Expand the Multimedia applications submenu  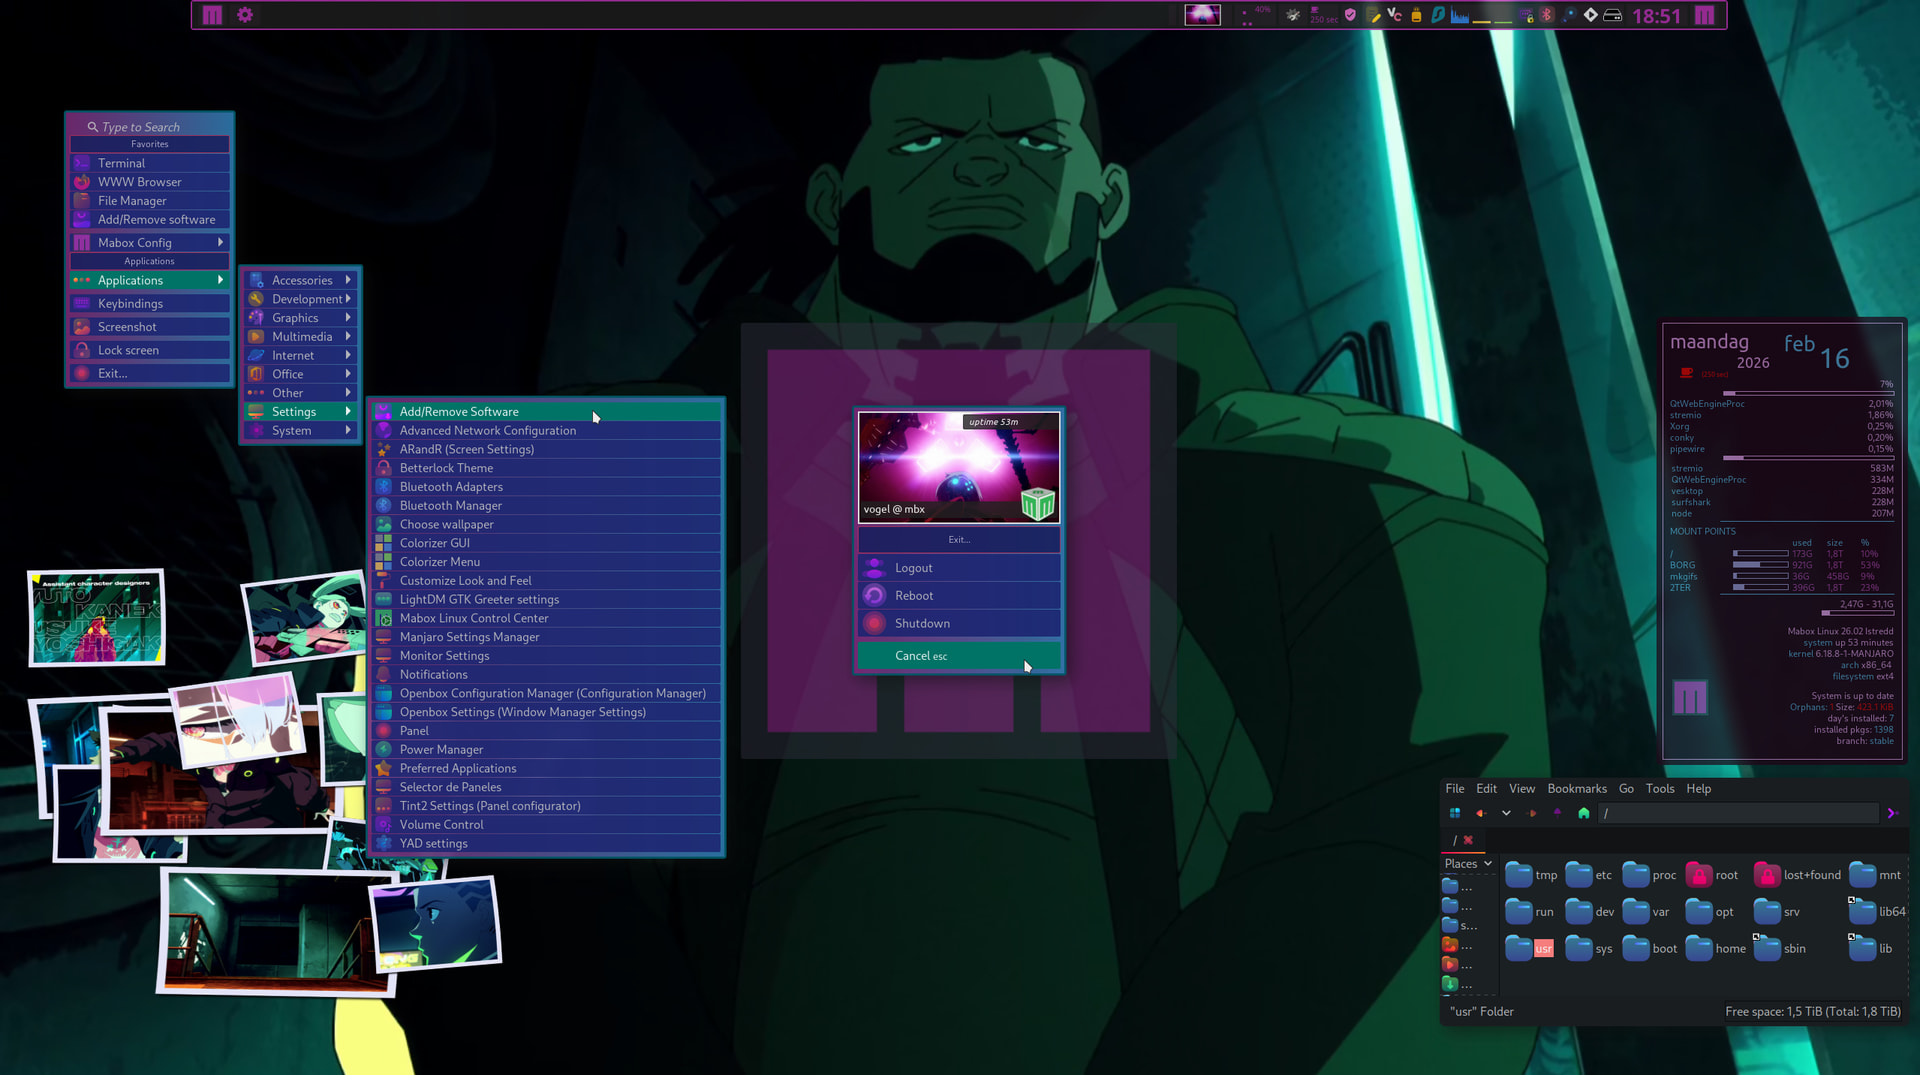[301, 336]
